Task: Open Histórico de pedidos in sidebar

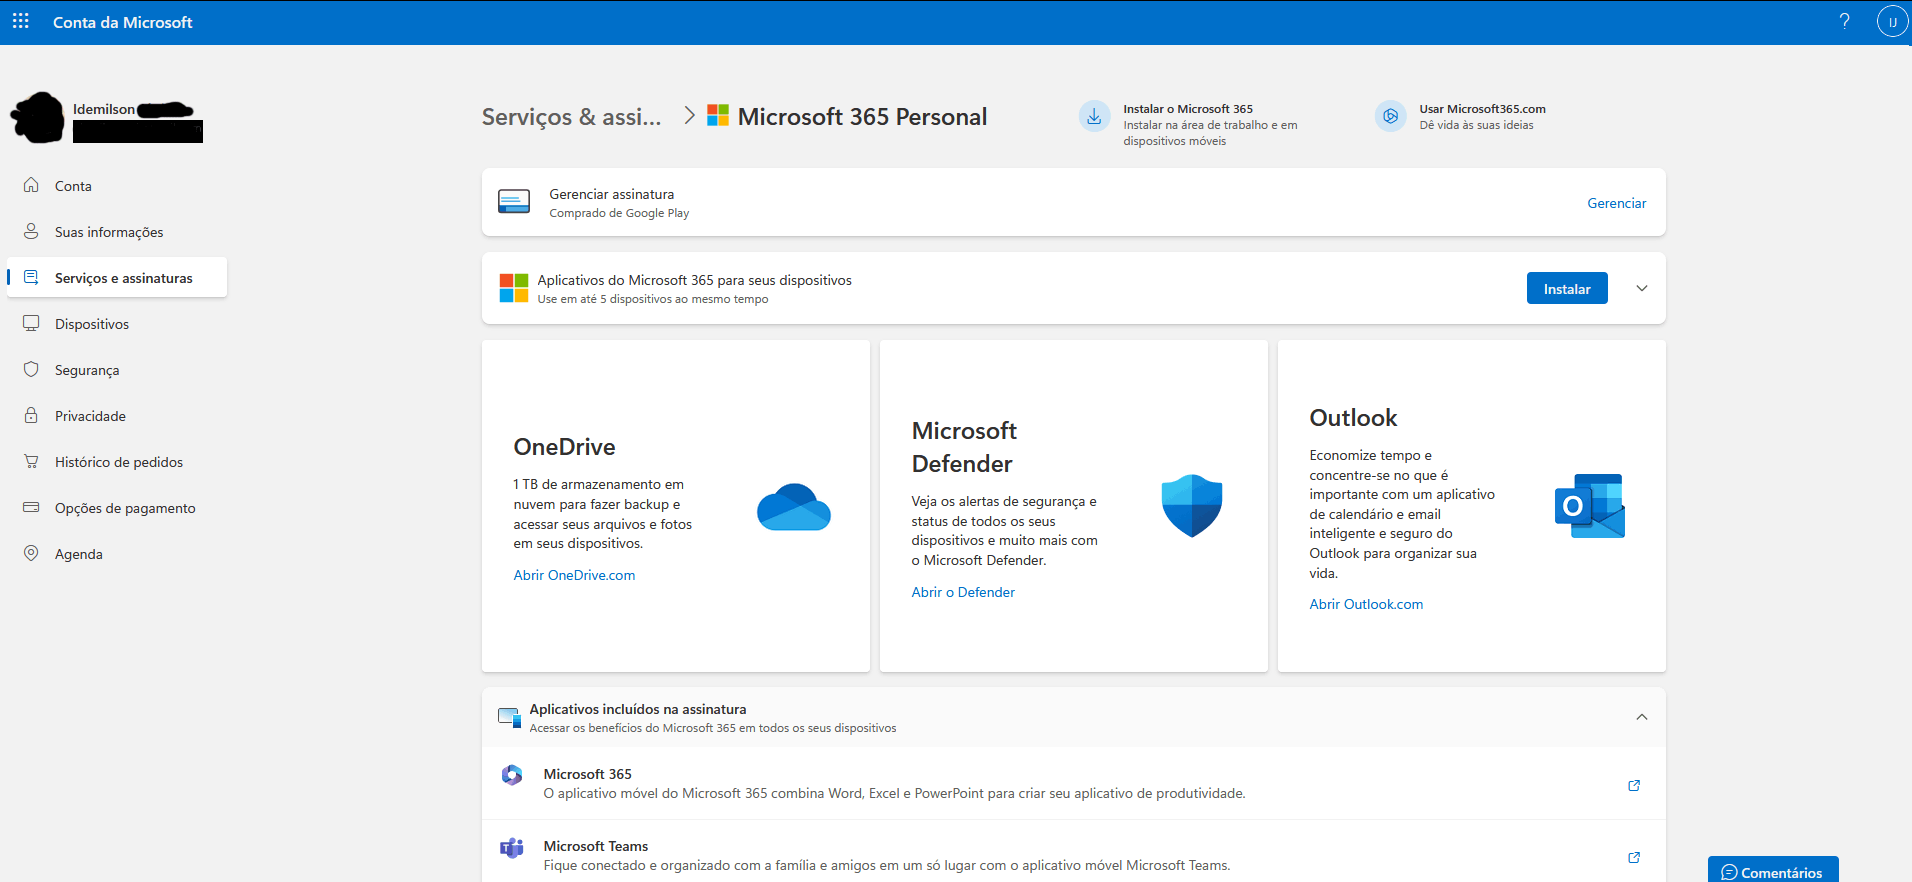Action: click(119, 462)
